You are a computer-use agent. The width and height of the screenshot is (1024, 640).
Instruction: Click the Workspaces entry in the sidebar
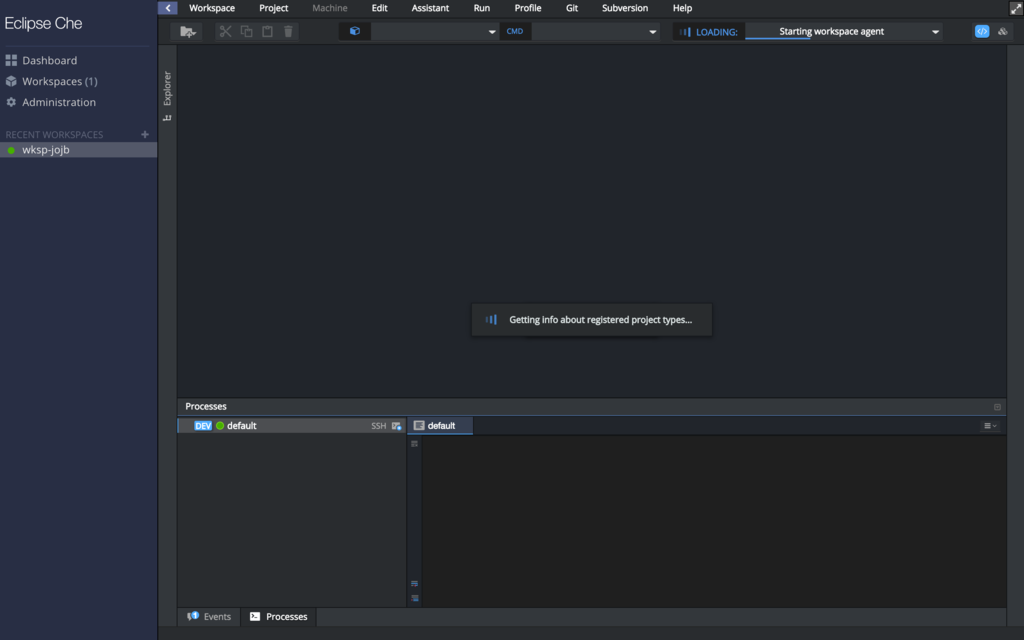[x=55, y=81]
